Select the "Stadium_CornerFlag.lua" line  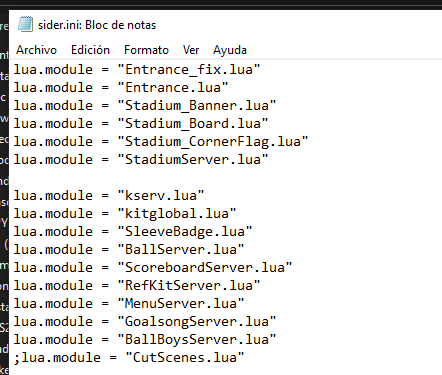click(161, 142)
